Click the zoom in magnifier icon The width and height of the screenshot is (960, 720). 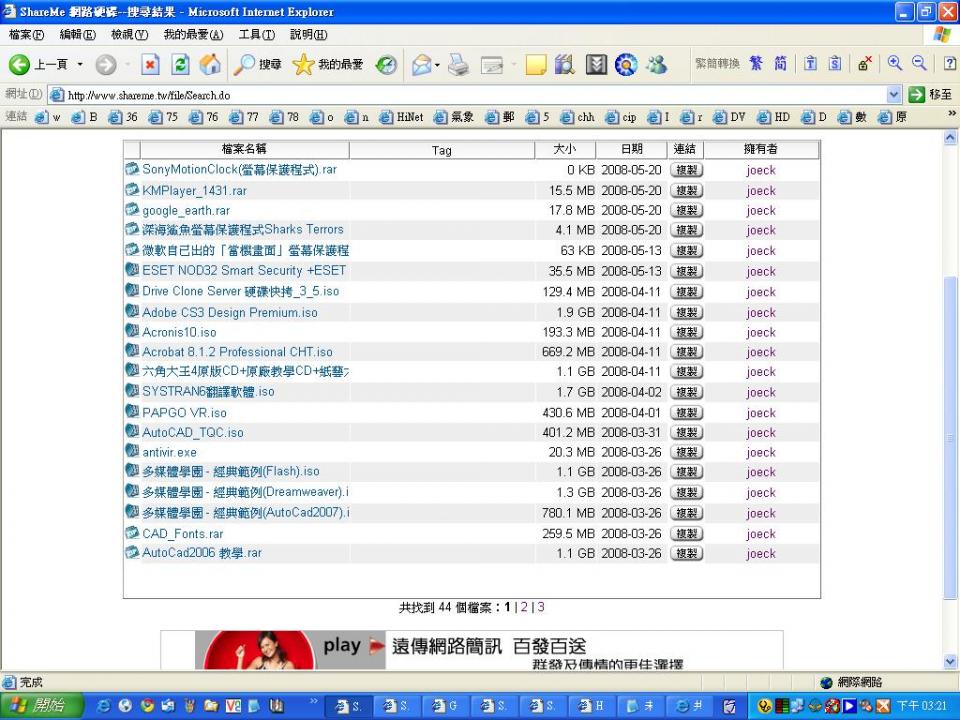[894, 63]
